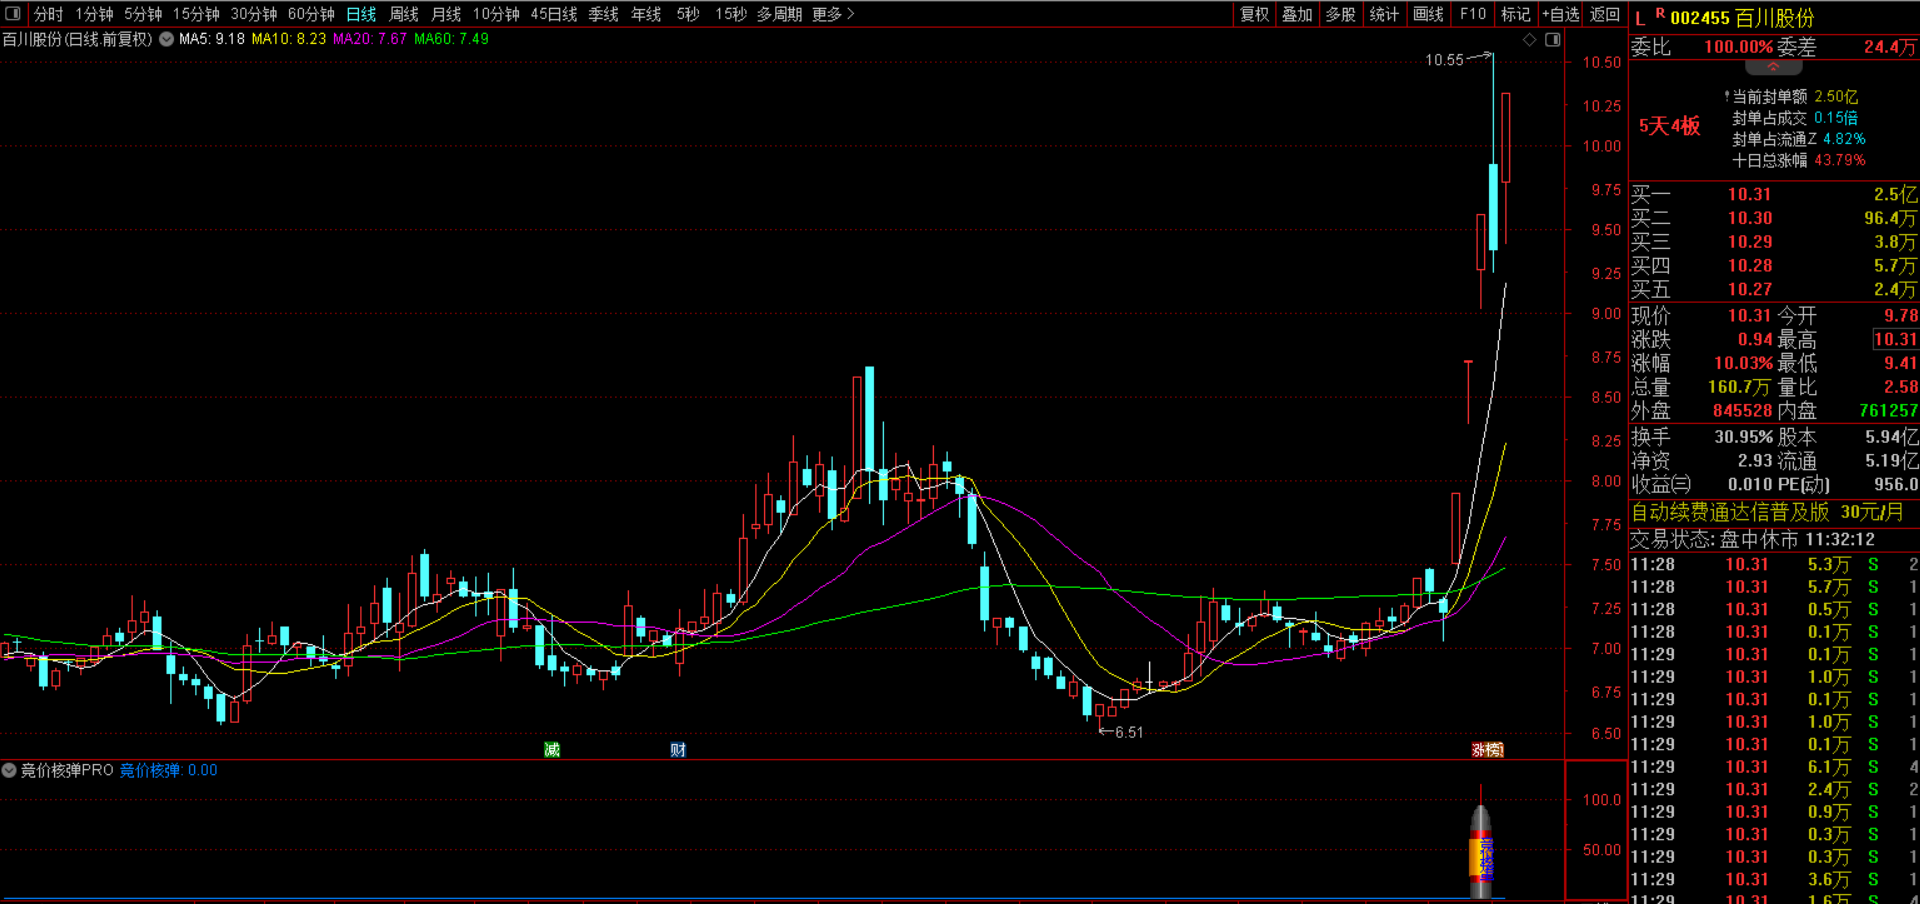Activate the 画线 drawing tool button
1920x904 pixels.
(x=1428, y=14)
